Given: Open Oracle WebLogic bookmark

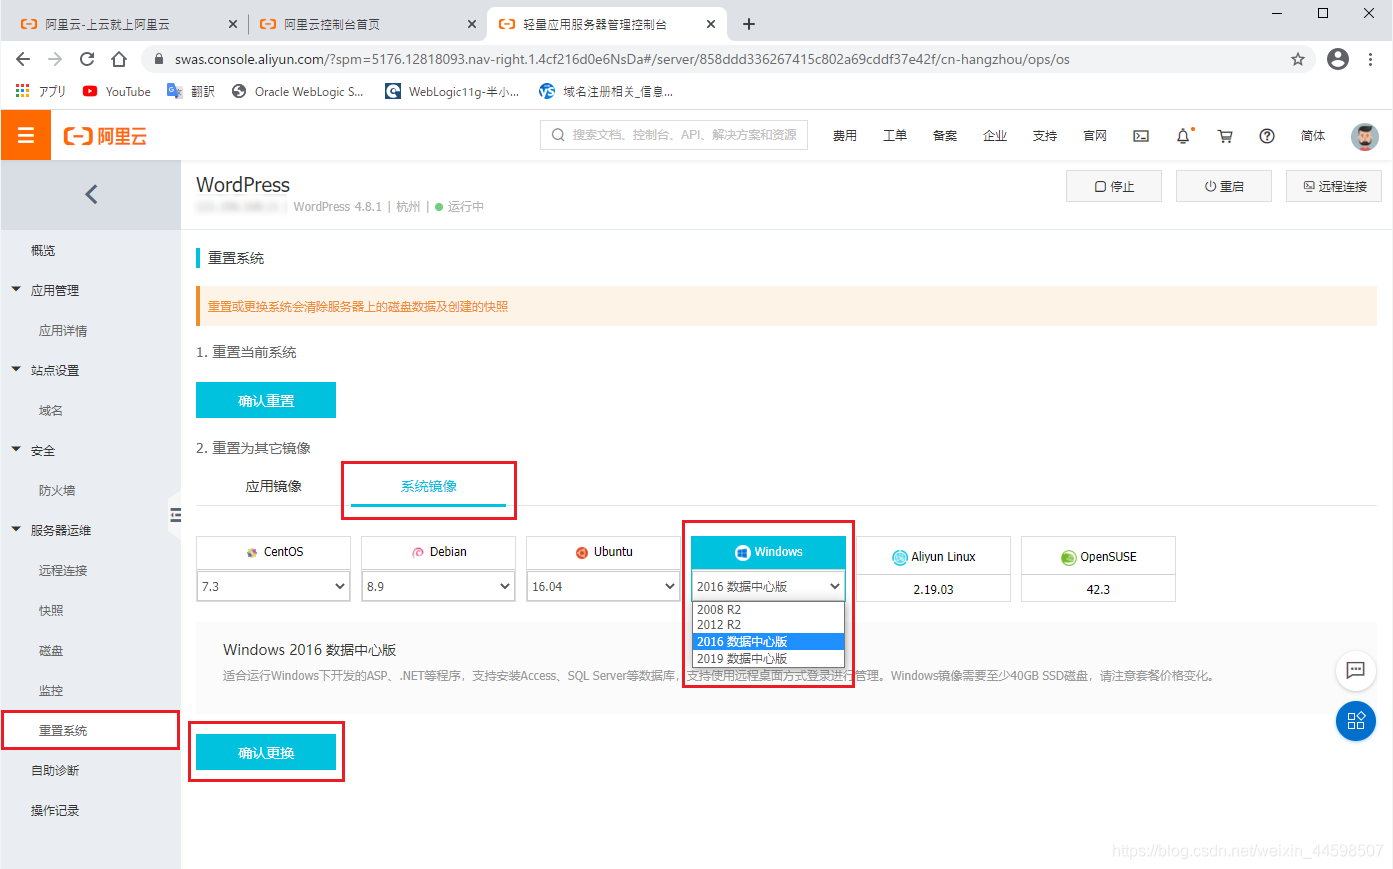Looking at the screenshot, I should (x=298, y=91).
